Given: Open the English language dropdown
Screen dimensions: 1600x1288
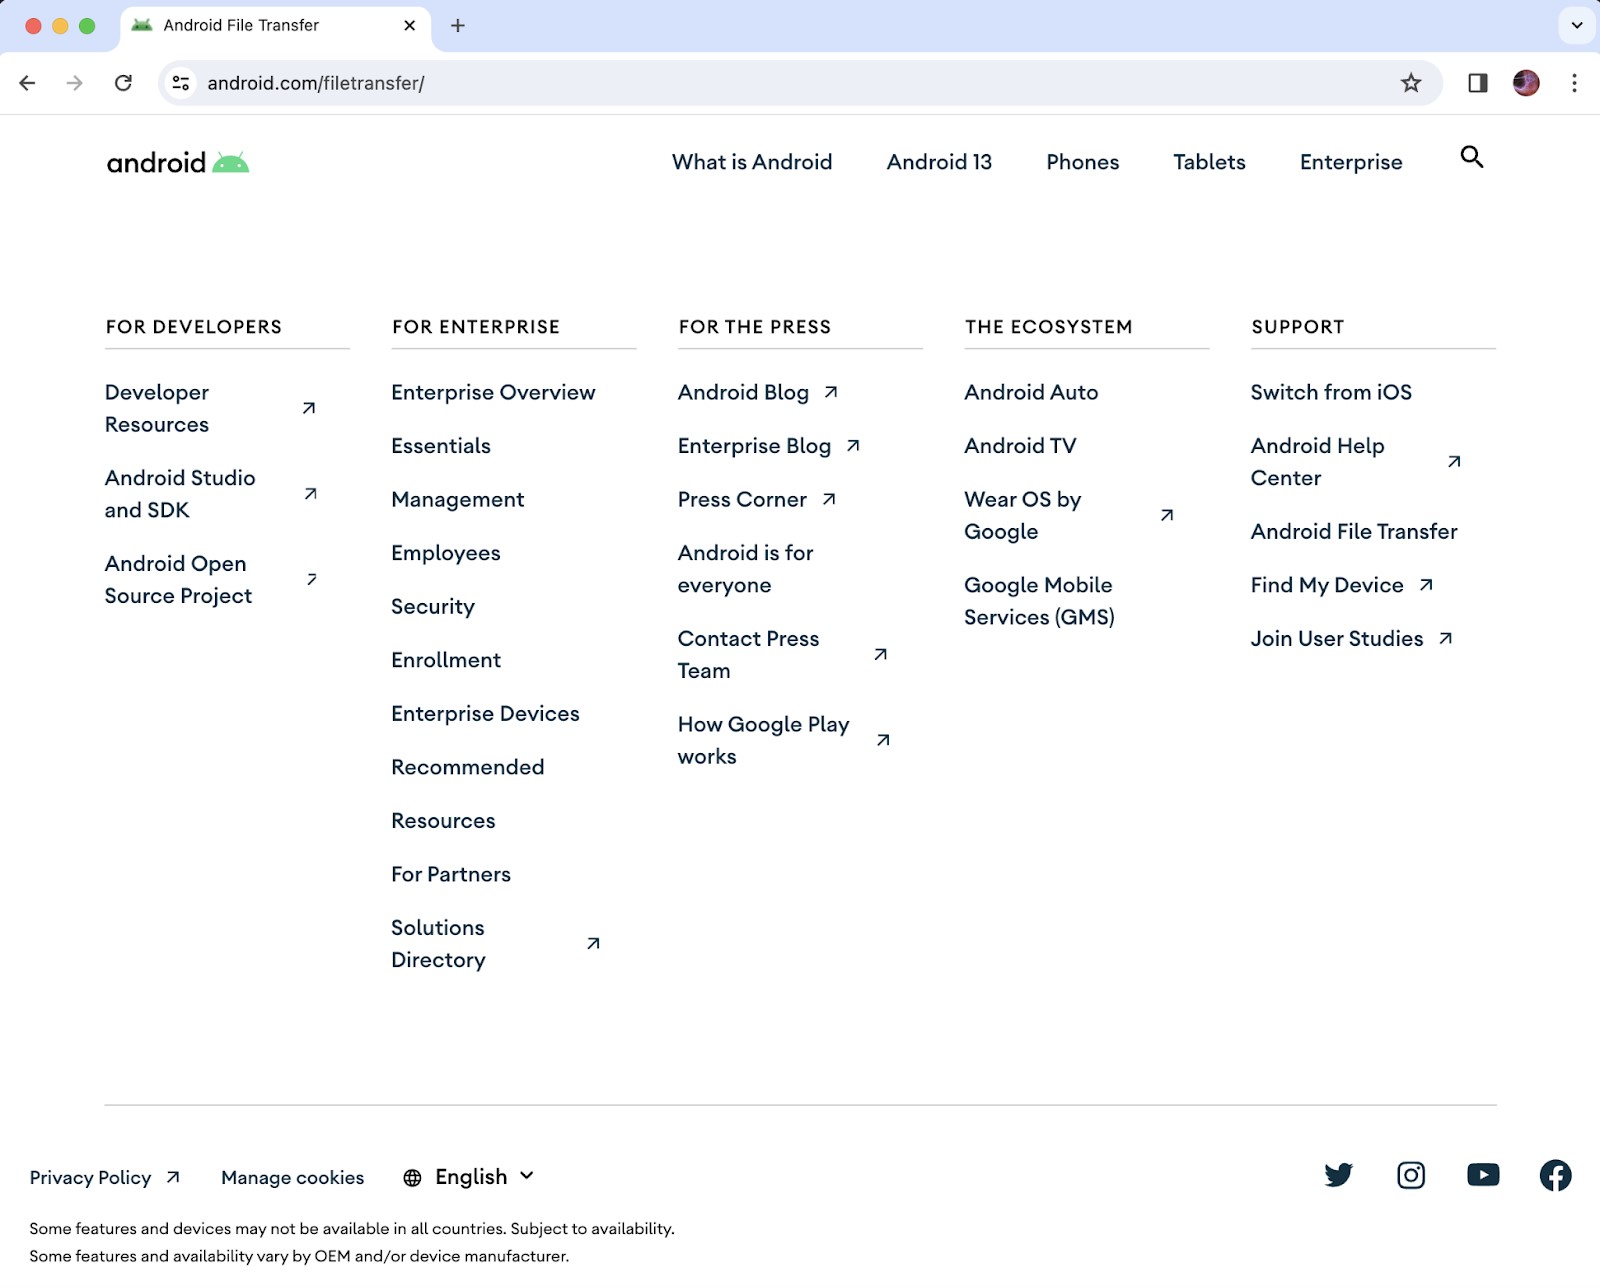Looking at the screenshot, I should [470, 1177].
